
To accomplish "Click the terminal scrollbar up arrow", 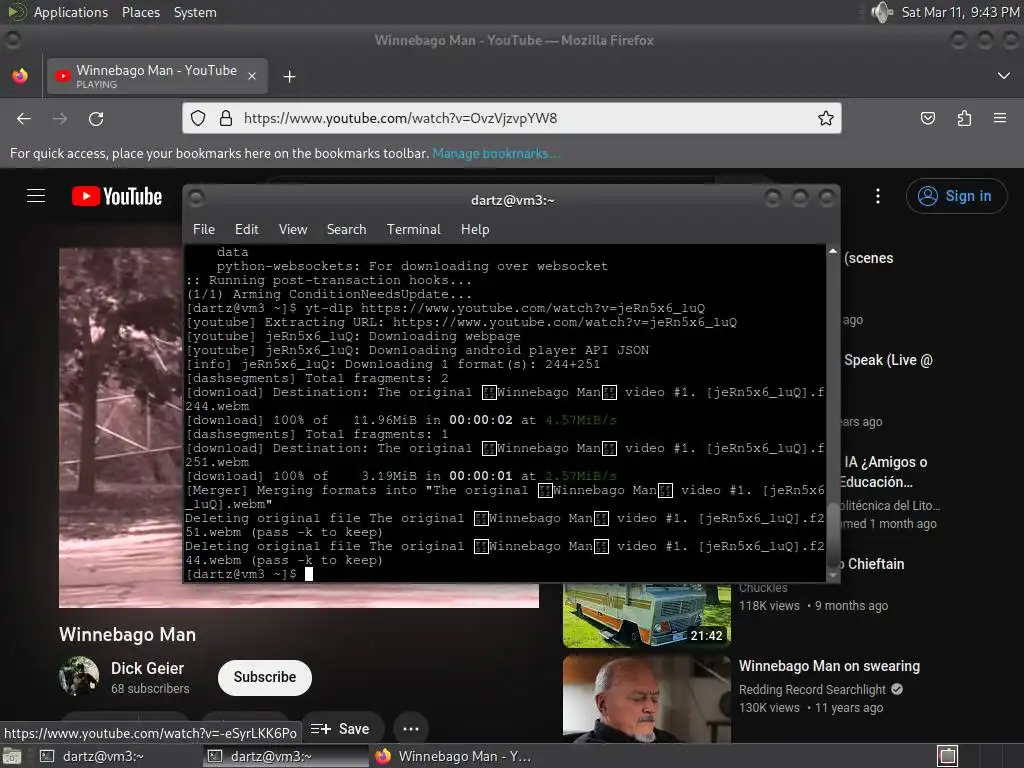I will coord(833,251).
